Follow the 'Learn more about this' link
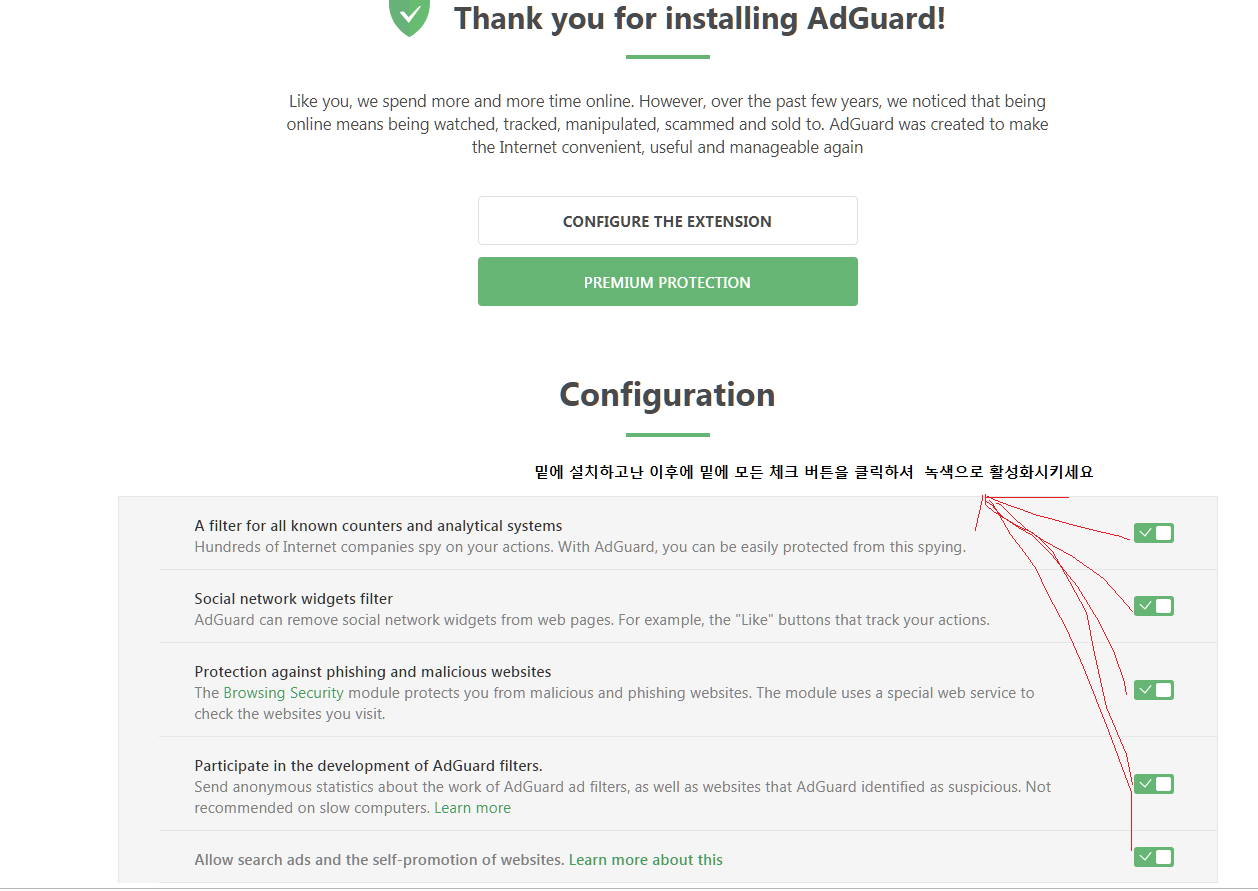The width and height of the screenshot is (1258, 891). [x=645, y=860]
